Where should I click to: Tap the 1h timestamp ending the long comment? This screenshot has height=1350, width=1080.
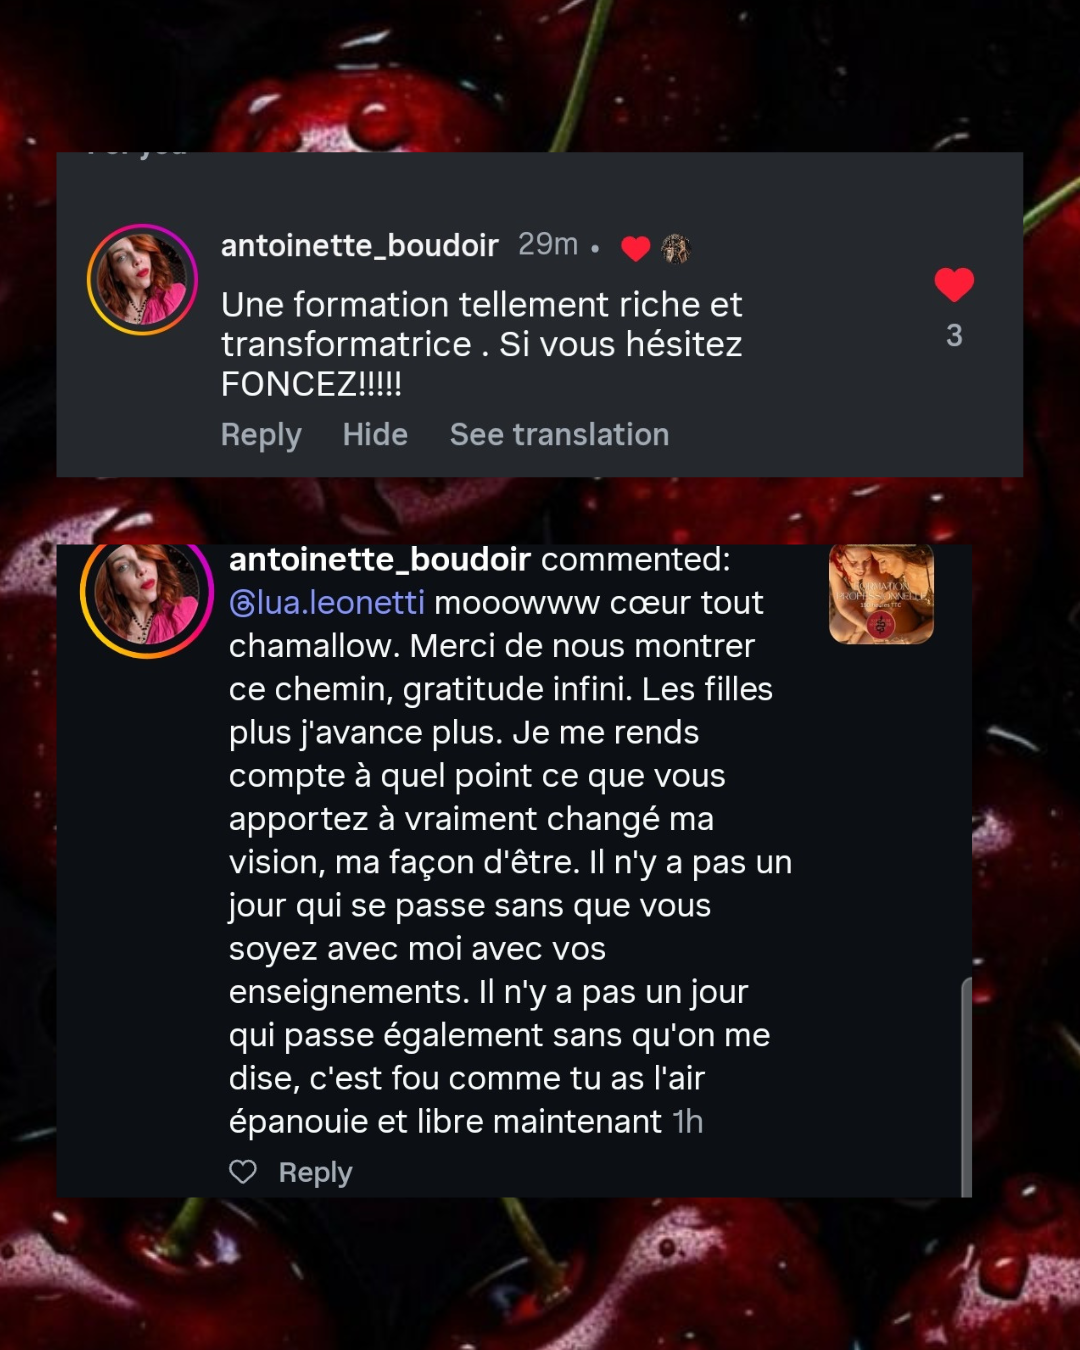click(x=688, y=1122)
